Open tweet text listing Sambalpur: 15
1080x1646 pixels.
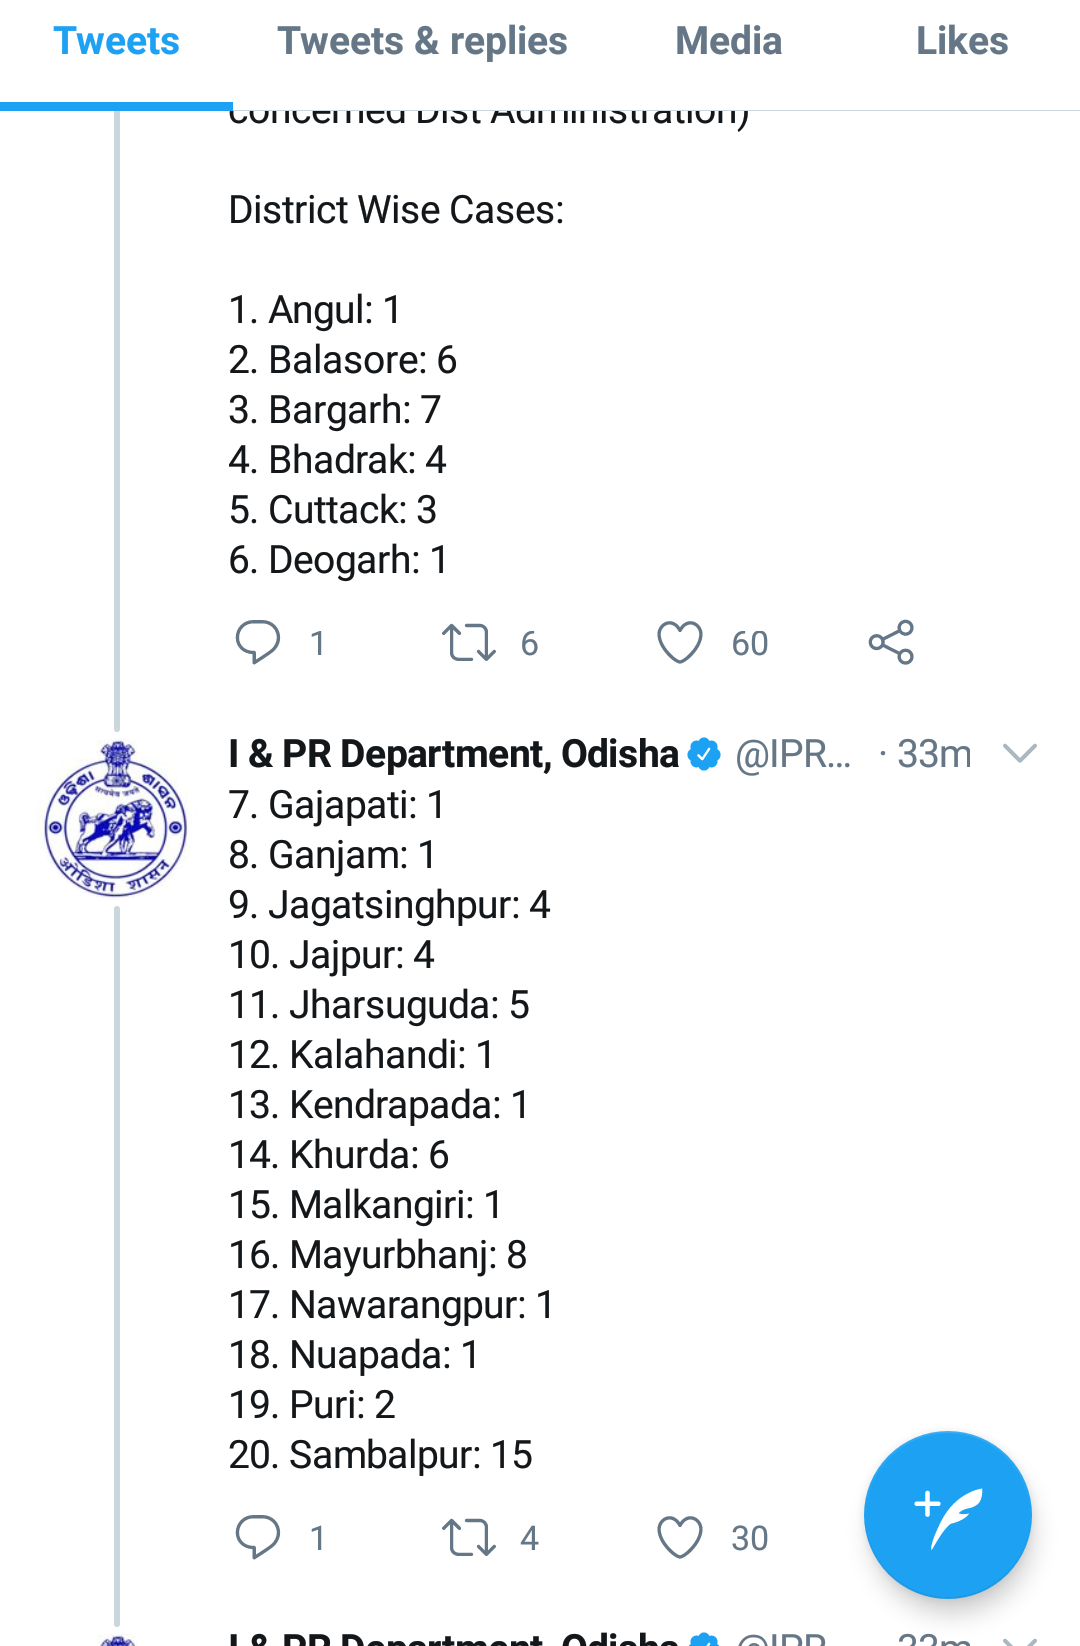click(x=381, y=1455)
